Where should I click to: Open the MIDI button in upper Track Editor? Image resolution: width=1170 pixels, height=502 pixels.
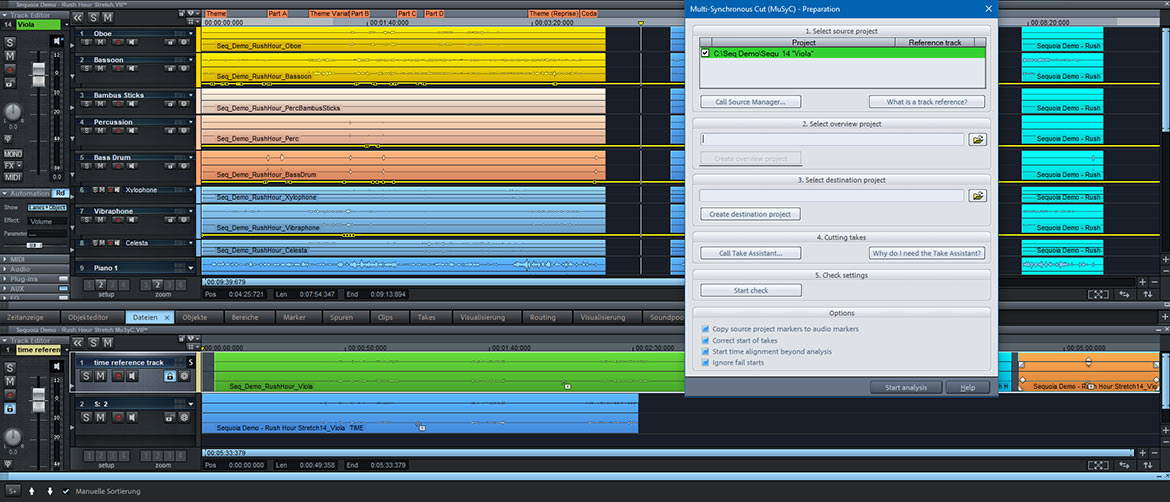12,177
